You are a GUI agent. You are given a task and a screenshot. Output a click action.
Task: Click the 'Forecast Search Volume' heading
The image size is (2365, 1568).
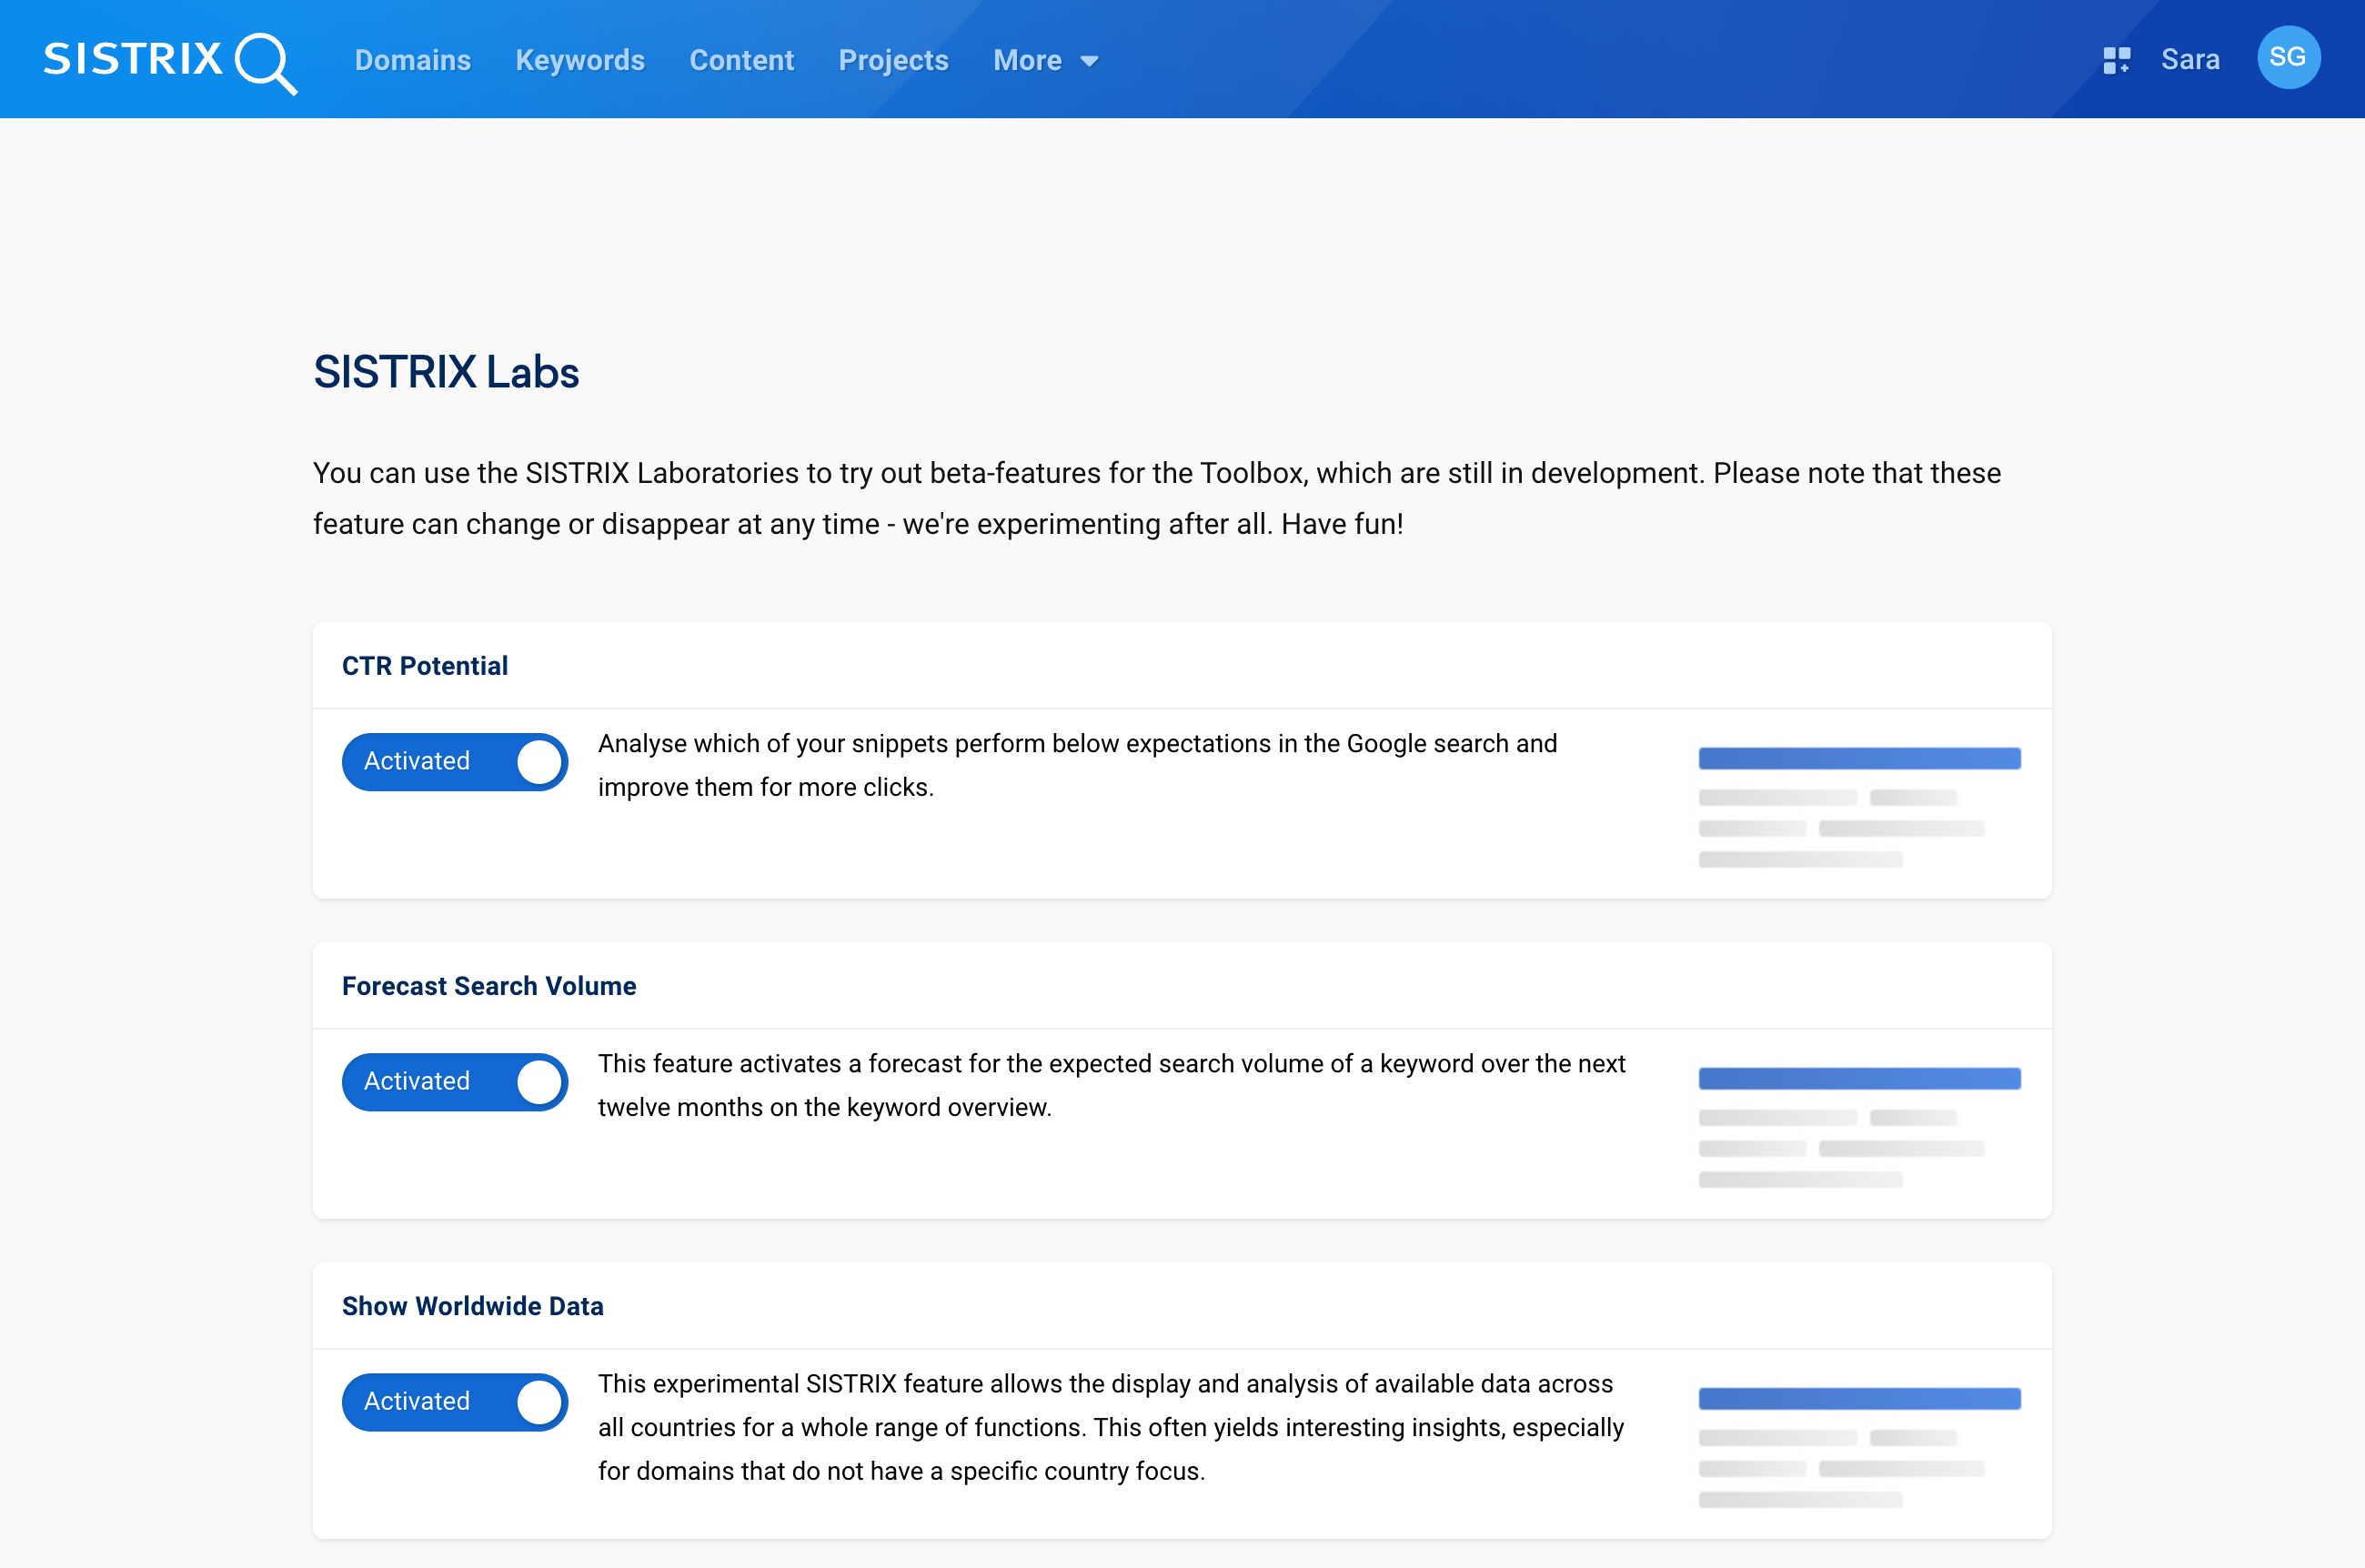pos(489,986)
